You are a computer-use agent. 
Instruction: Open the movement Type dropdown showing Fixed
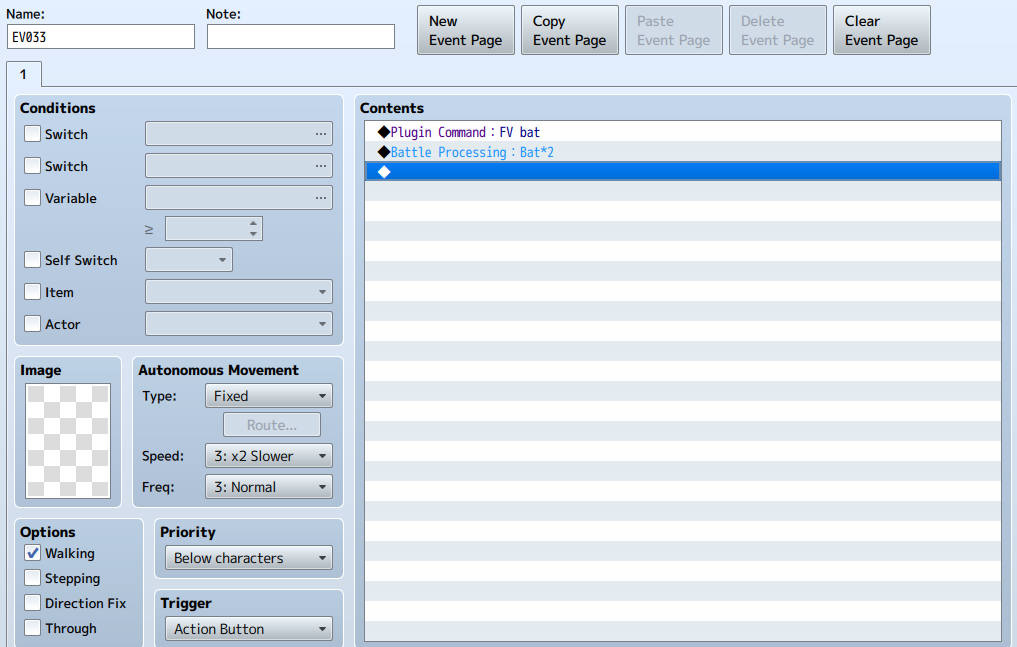269,396
